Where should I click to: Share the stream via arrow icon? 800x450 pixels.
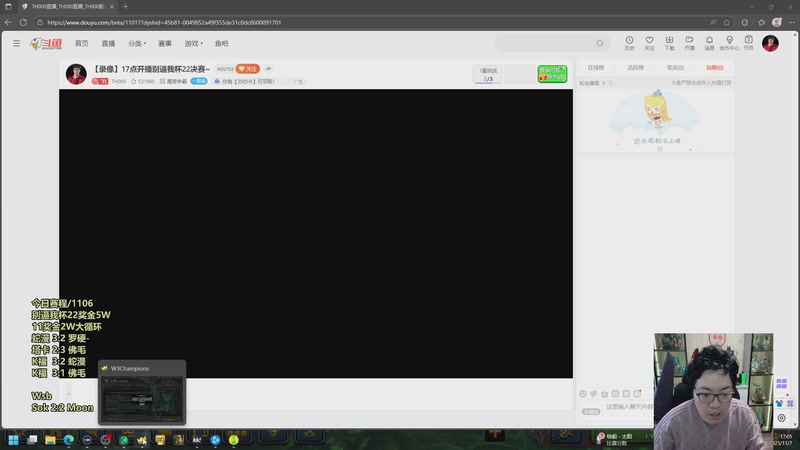(x=268, y=69)
